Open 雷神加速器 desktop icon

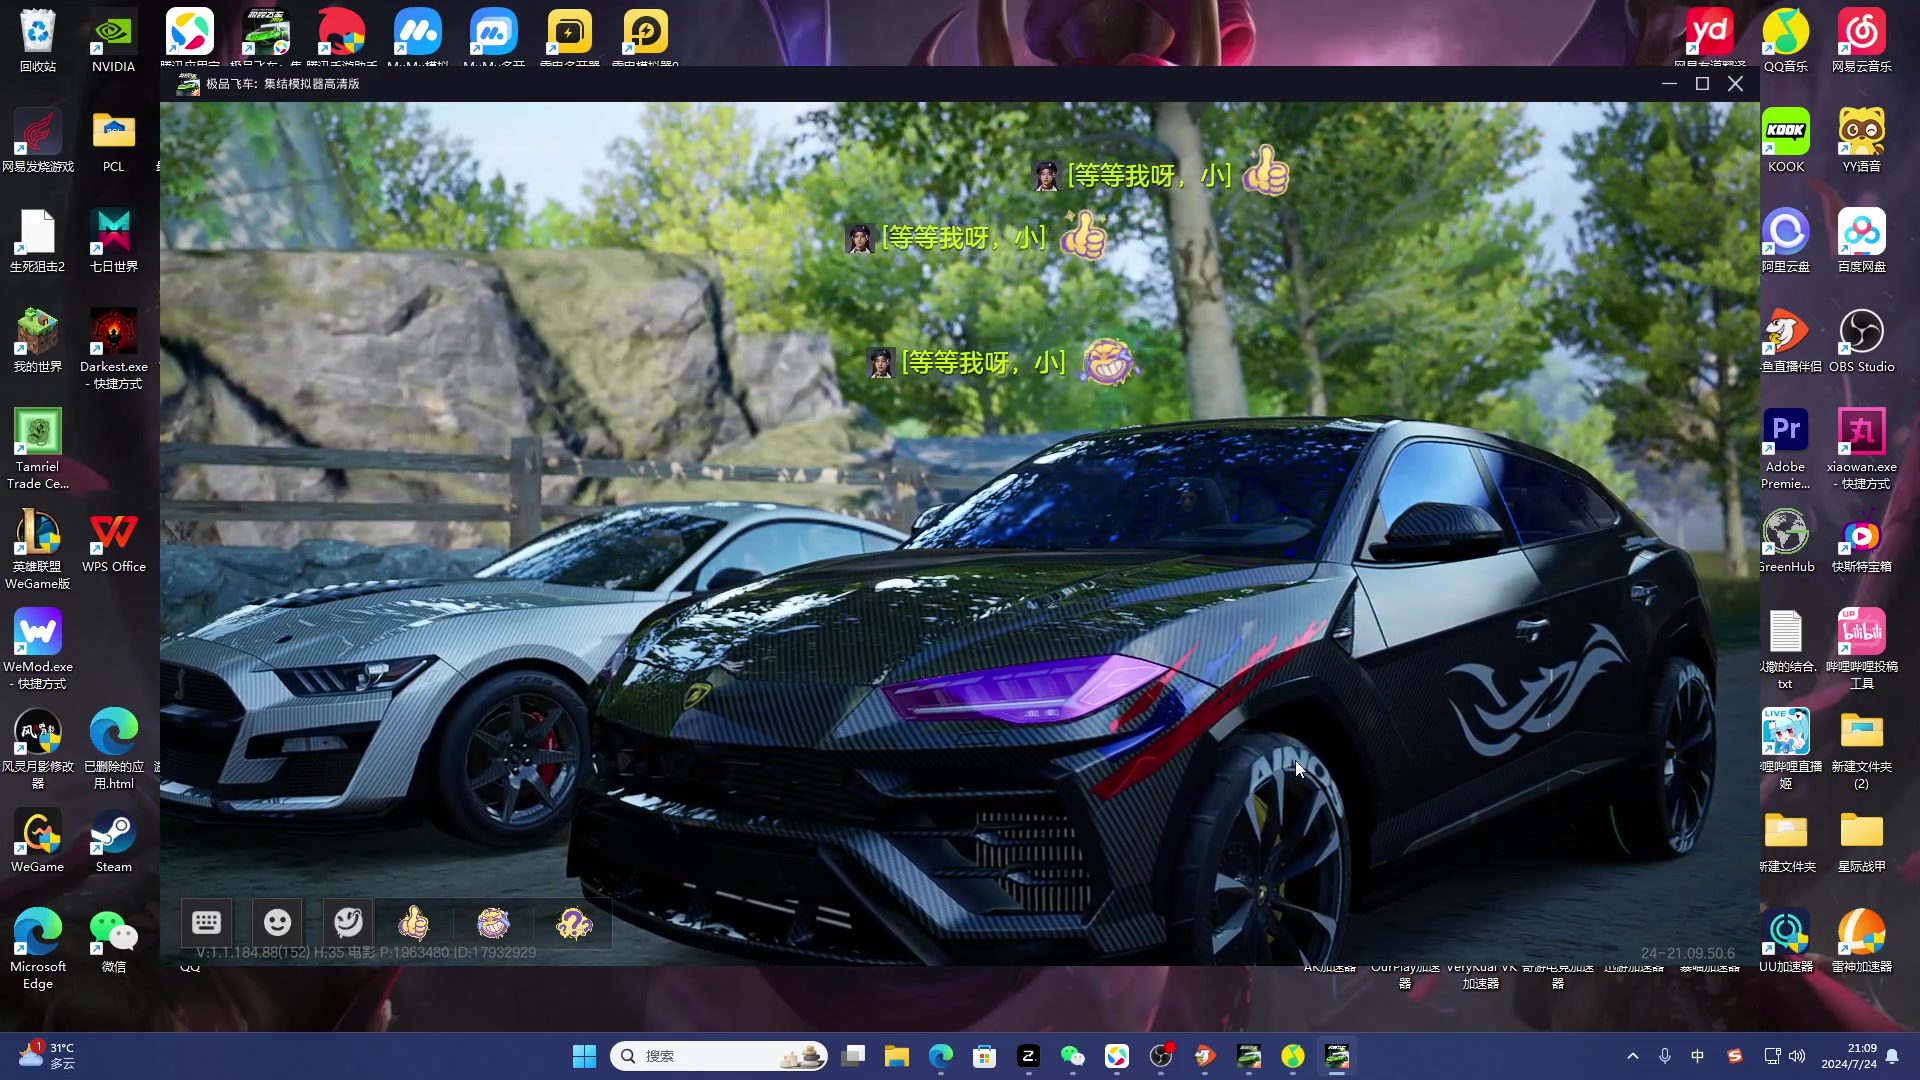coord(1862,941)
